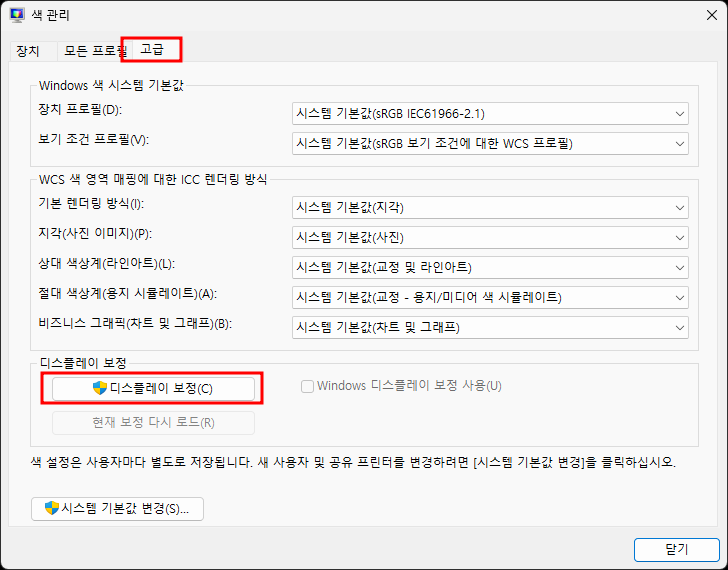
Task: Click the 닫기 button
Action: (x=676, y=550)
